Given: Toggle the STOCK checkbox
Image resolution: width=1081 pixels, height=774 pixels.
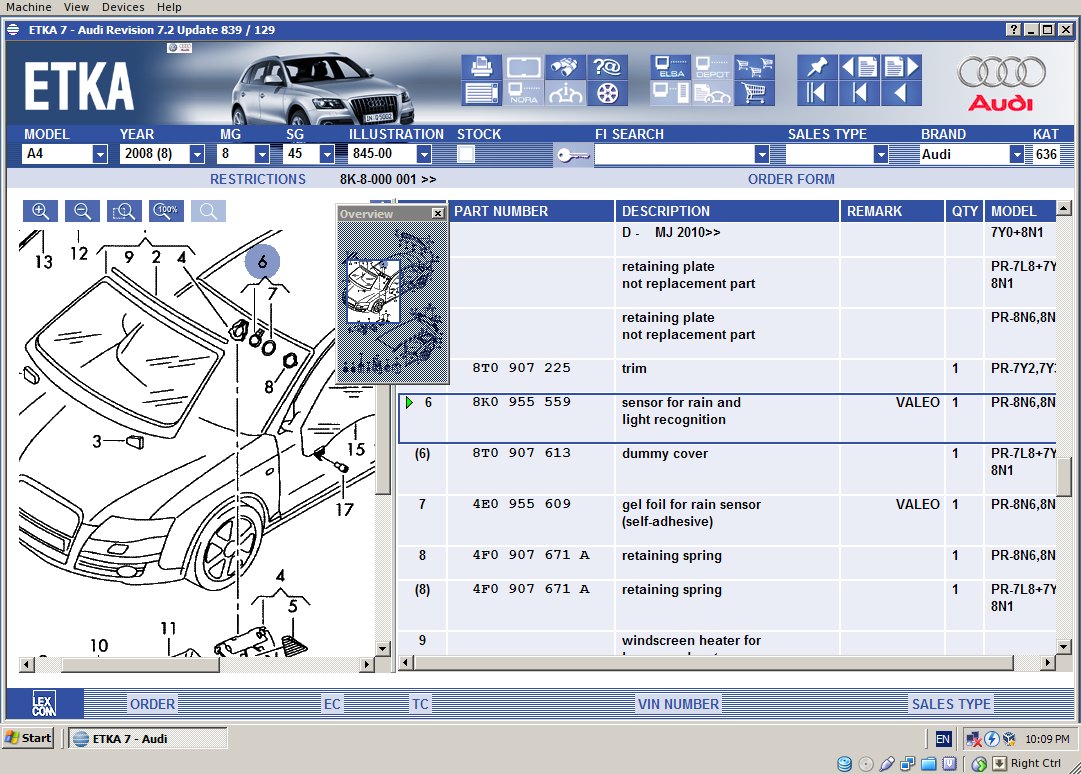Looking at the screenshot, I should tap(466, 154).
